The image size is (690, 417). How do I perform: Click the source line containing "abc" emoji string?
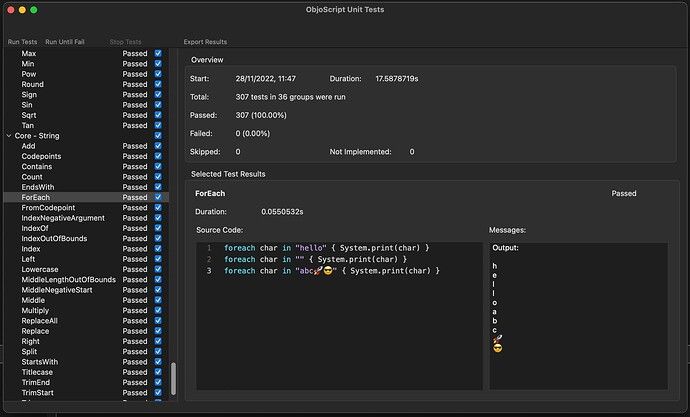point(332,271)
